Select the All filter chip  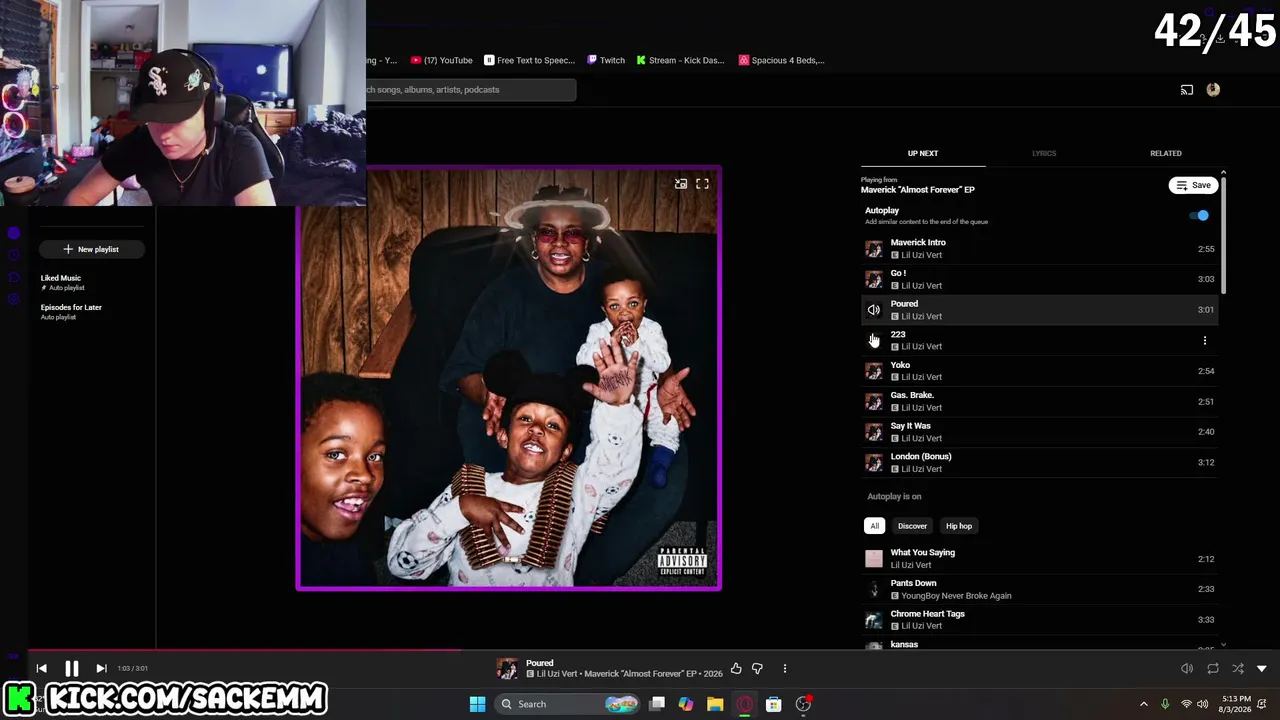[874, 526]
